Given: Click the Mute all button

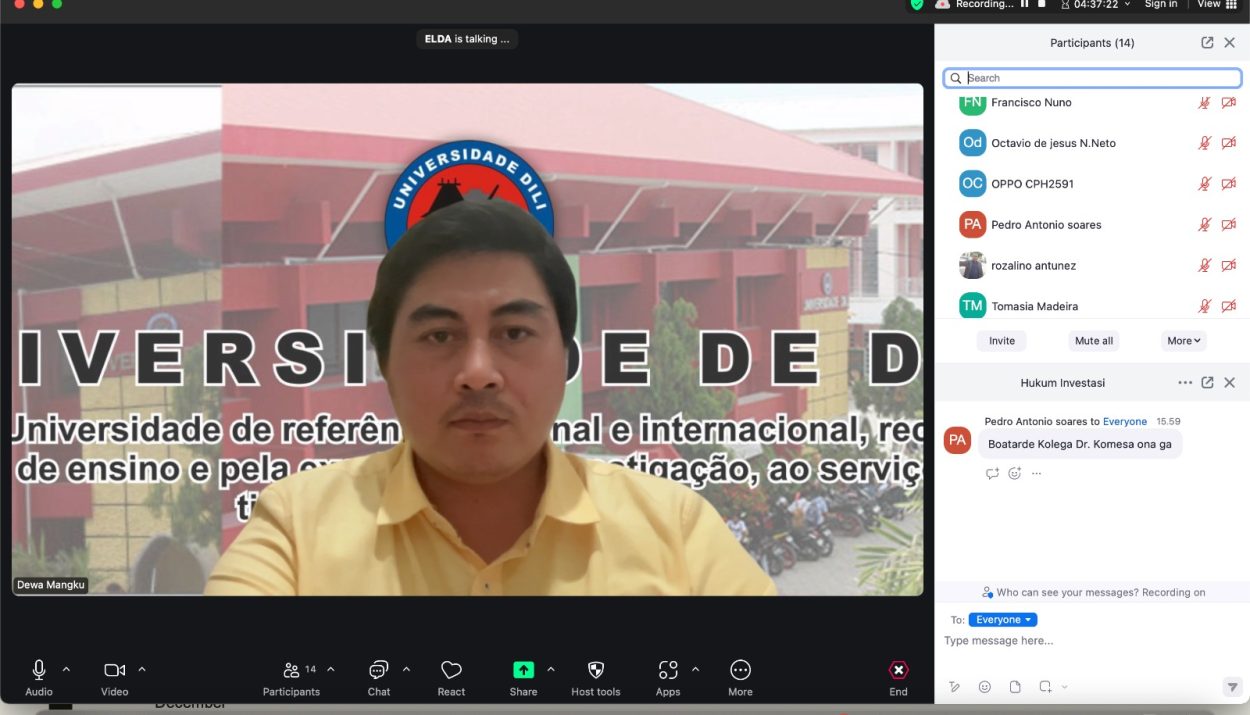Looking at the screenshot, I should point(1092,340).
